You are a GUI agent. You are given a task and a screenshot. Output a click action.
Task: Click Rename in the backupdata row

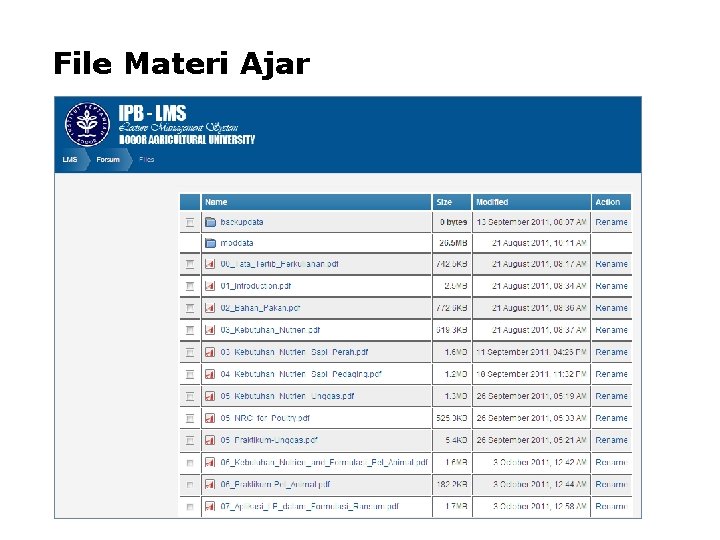pos(611,222)
